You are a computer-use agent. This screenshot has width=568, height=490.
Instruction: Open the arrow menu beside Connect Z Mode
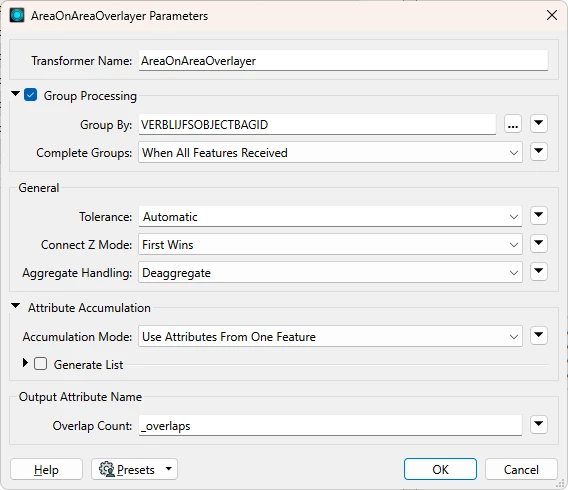coord(539,243)
